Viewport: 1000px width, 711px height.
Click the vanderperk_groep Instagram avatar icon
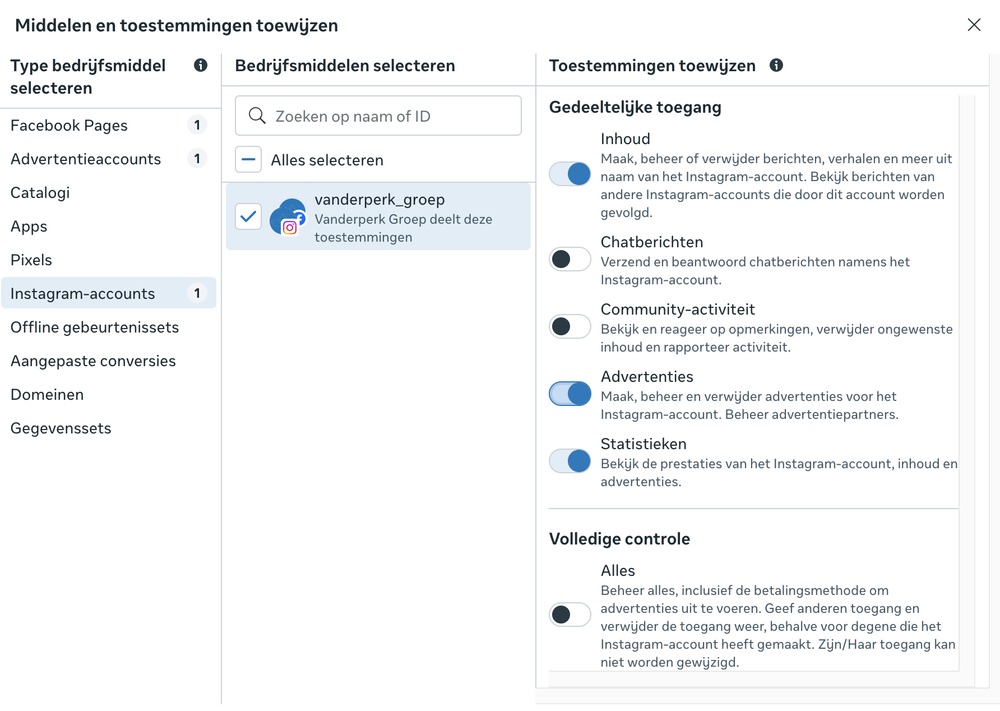click(x=288, y=217)
